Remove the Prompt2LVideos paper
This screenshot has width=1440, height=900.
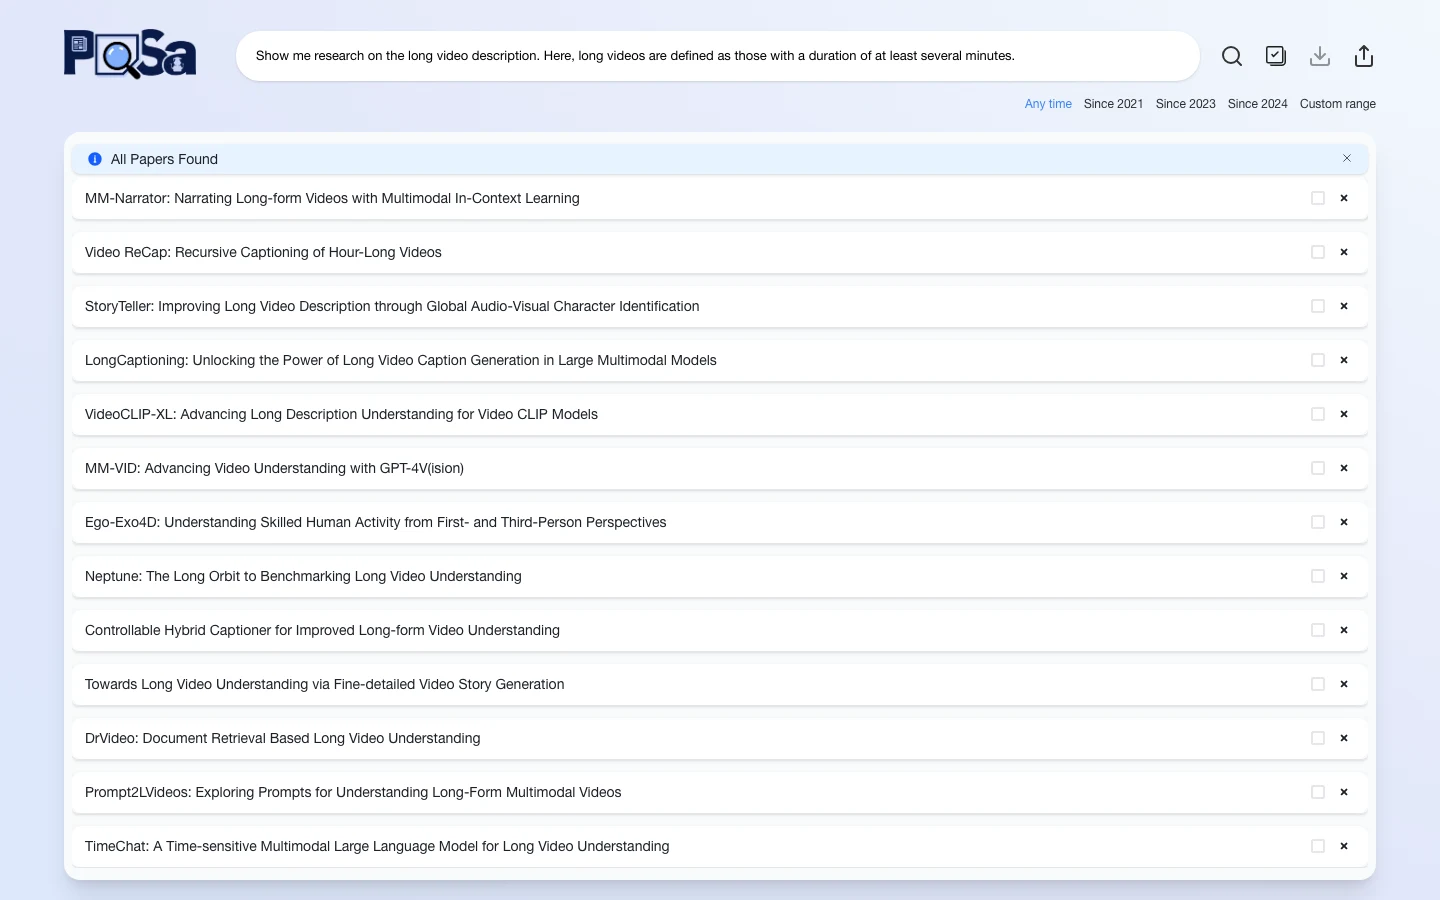1344,792
